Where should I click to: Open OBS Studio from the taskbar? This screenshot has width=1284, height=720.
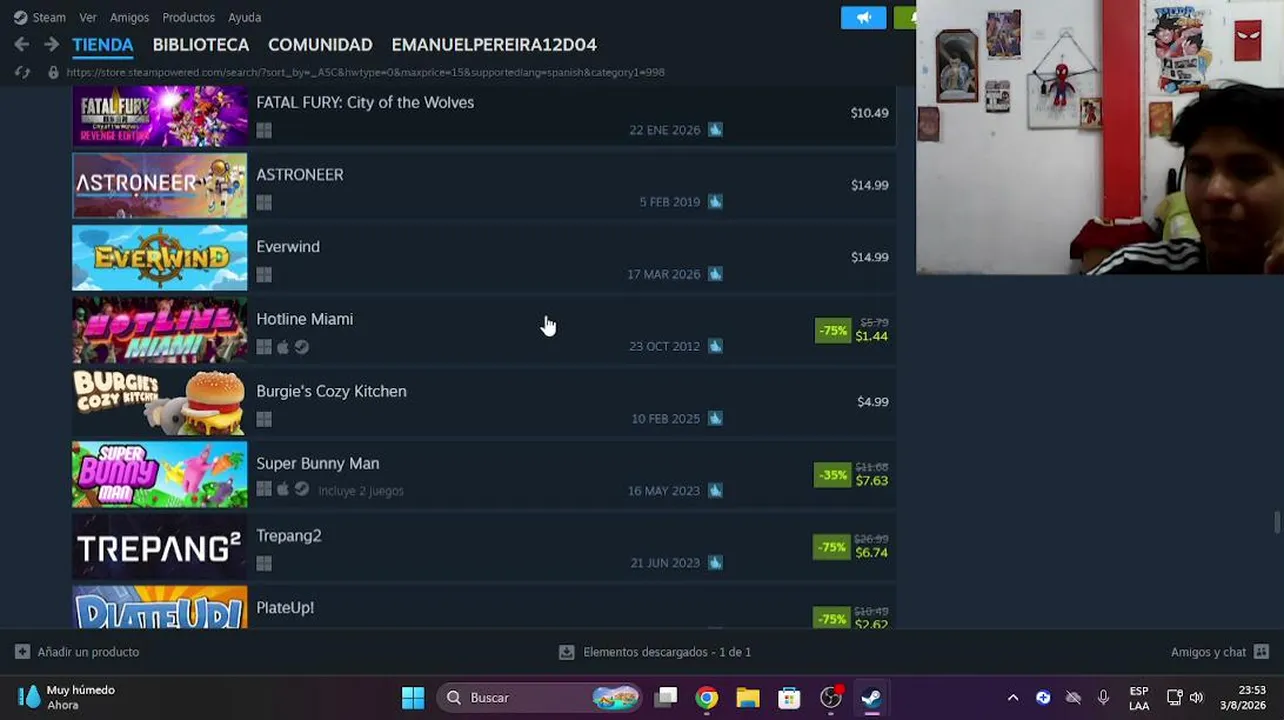click(x=830, y=698)
